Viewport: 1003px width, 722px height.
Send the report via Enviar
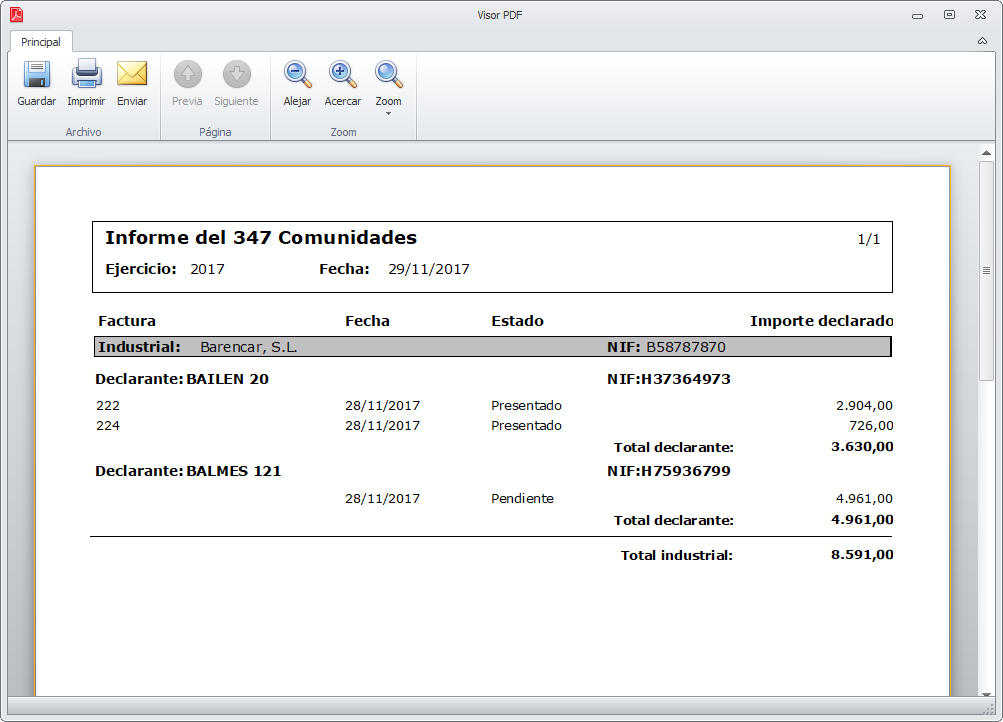coord(132,75)
